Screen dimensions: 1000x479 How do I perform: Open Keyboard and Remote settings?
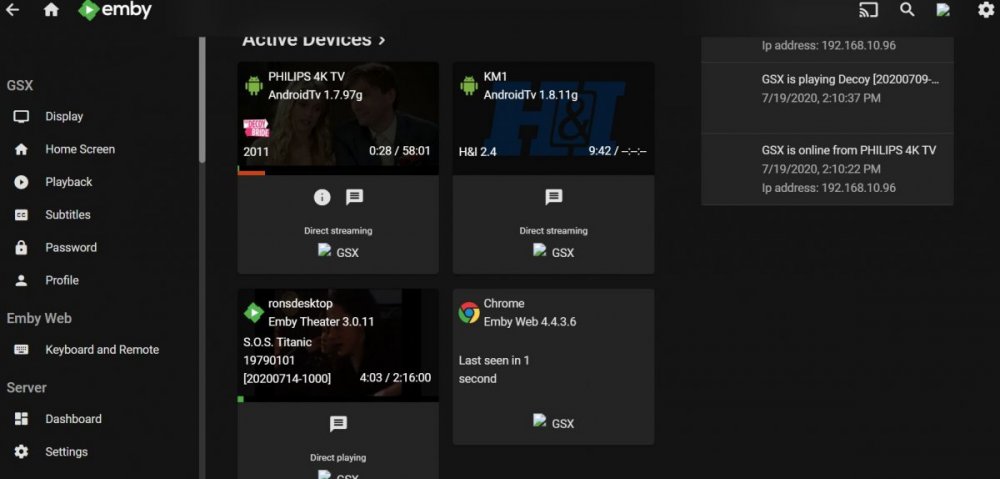99,350
